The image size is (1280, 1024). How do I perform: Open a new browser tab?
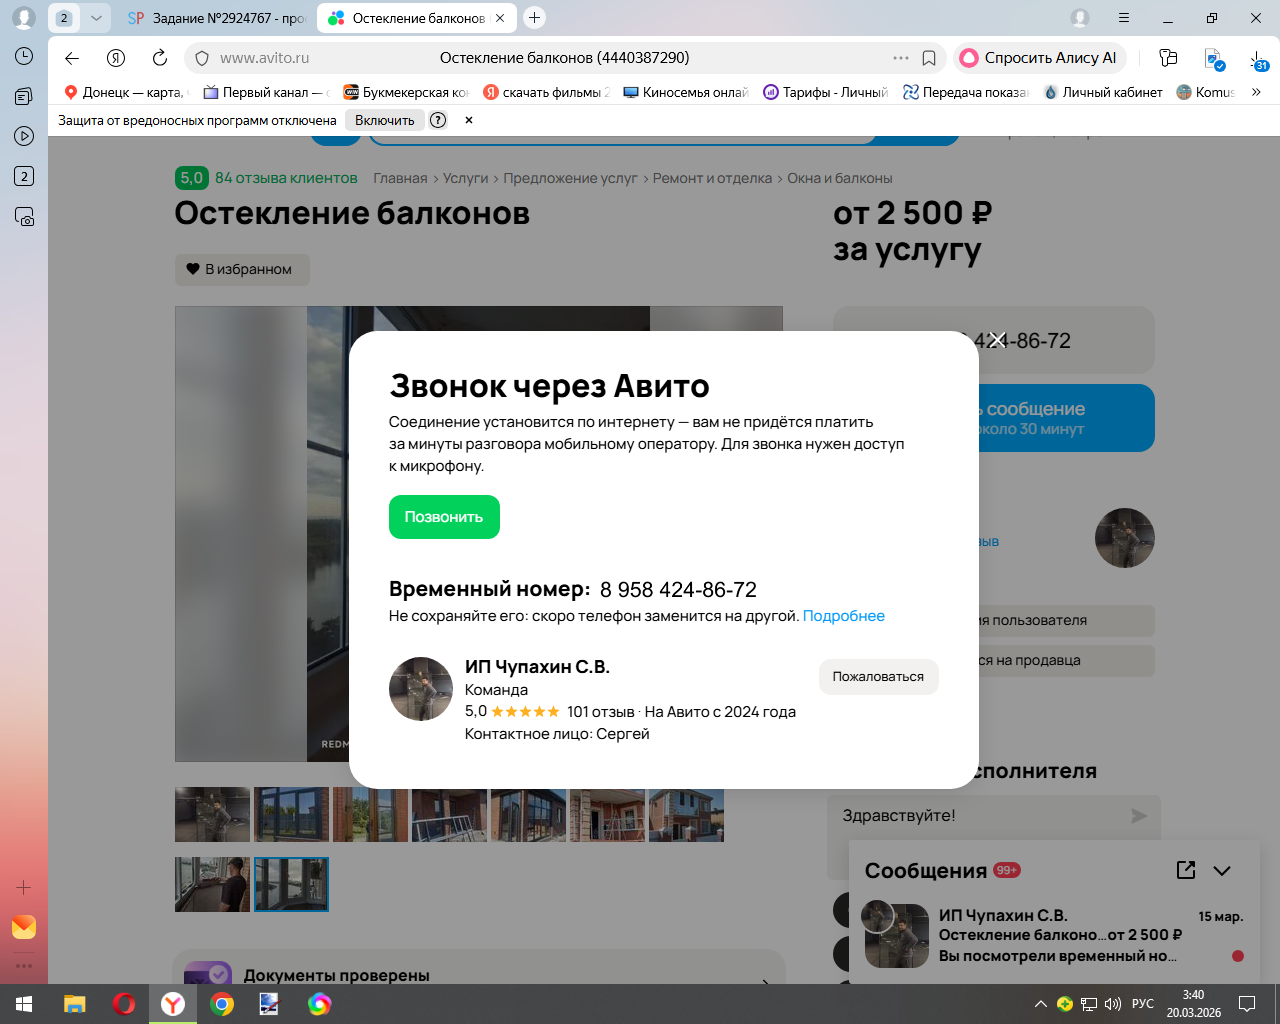(x=535, y=18)
